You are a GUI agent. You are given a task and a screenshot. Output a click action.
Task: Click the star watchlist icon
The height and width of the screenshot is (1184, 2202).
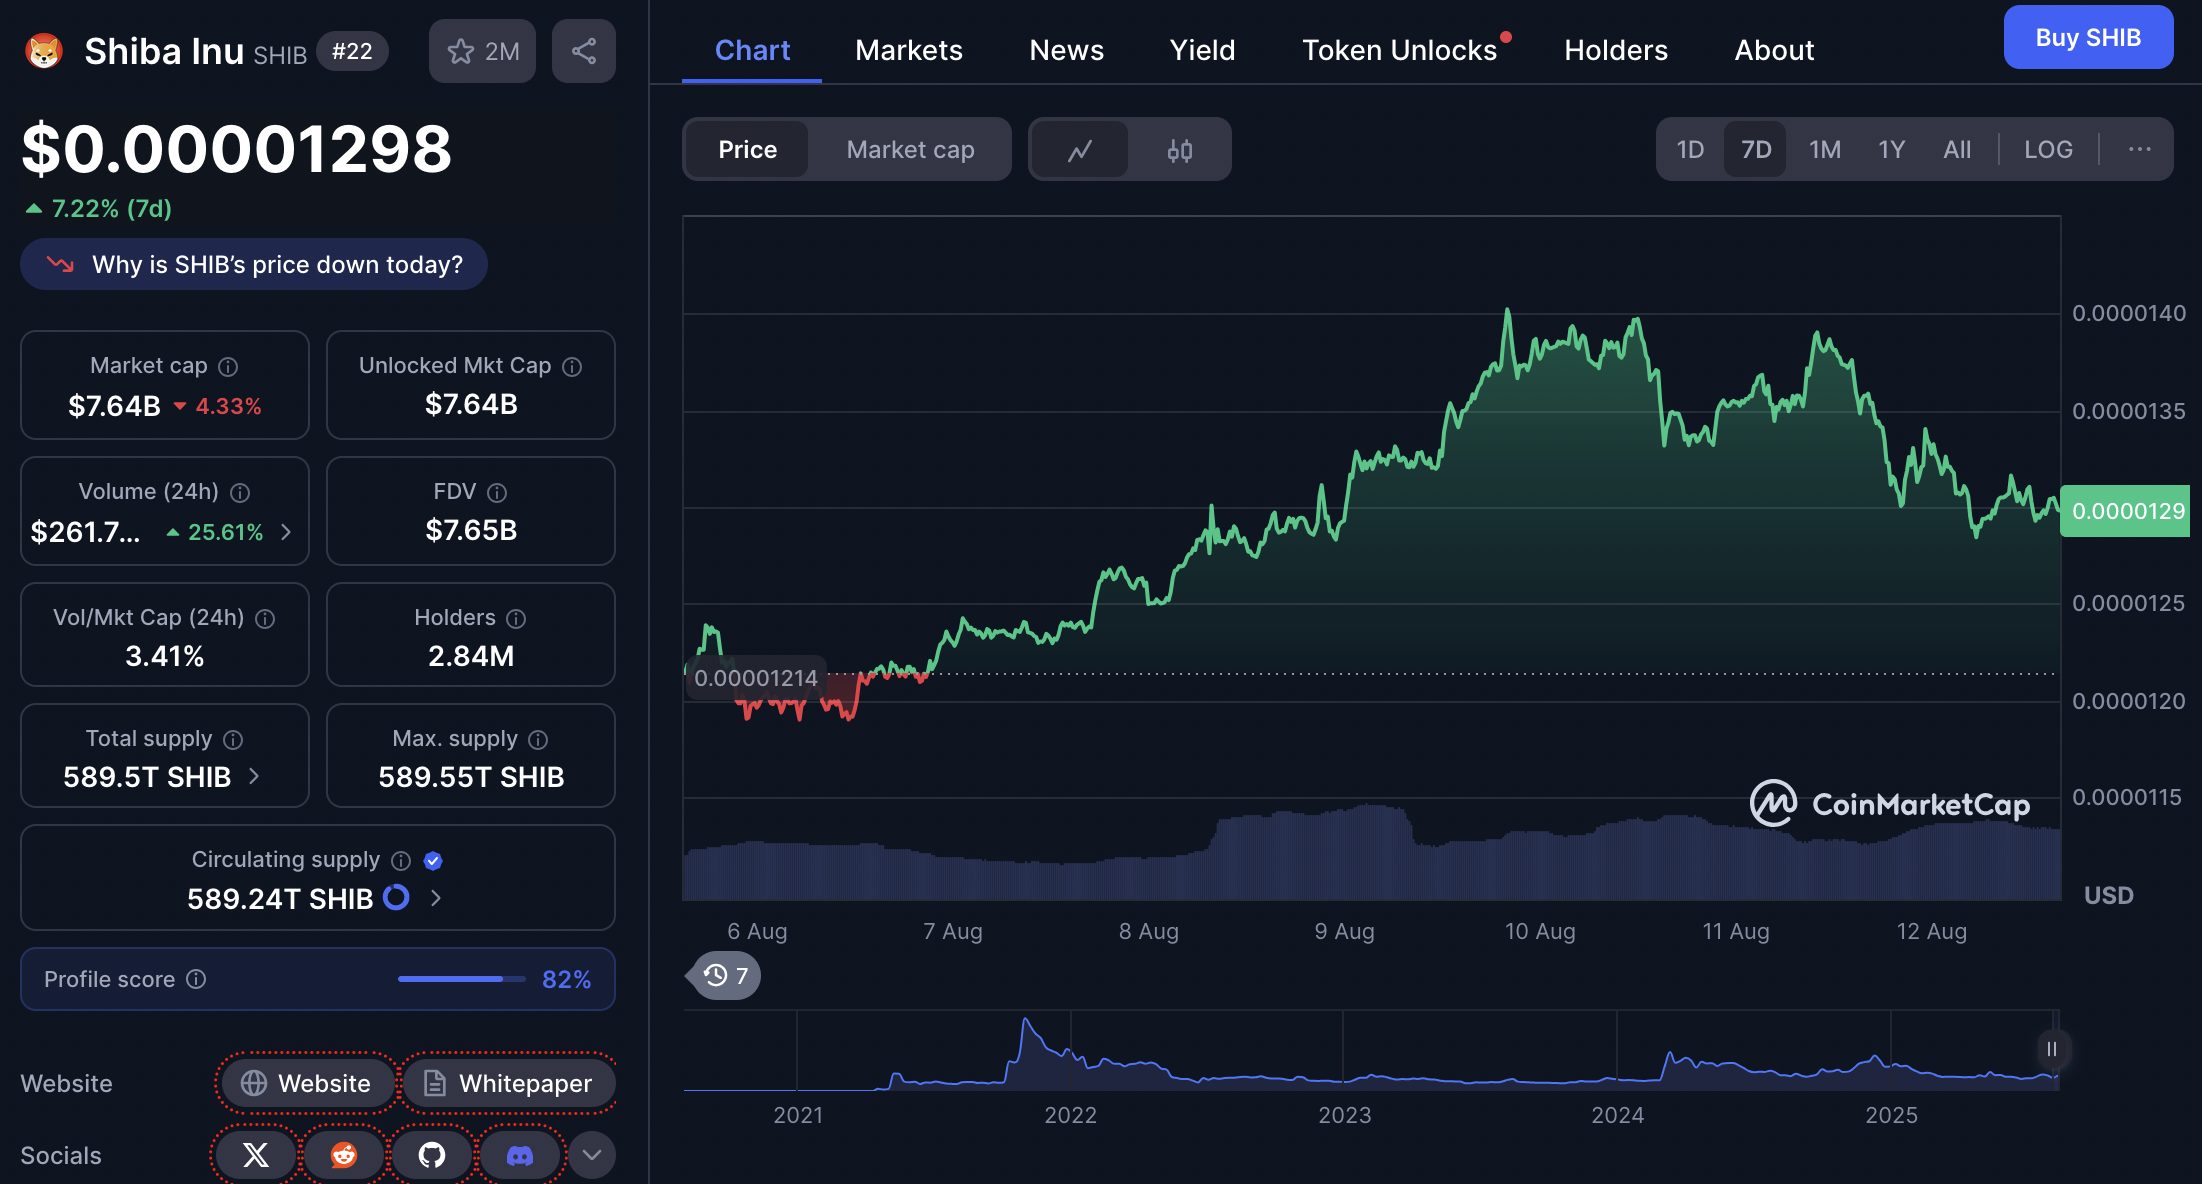click(x=461, y=51)
